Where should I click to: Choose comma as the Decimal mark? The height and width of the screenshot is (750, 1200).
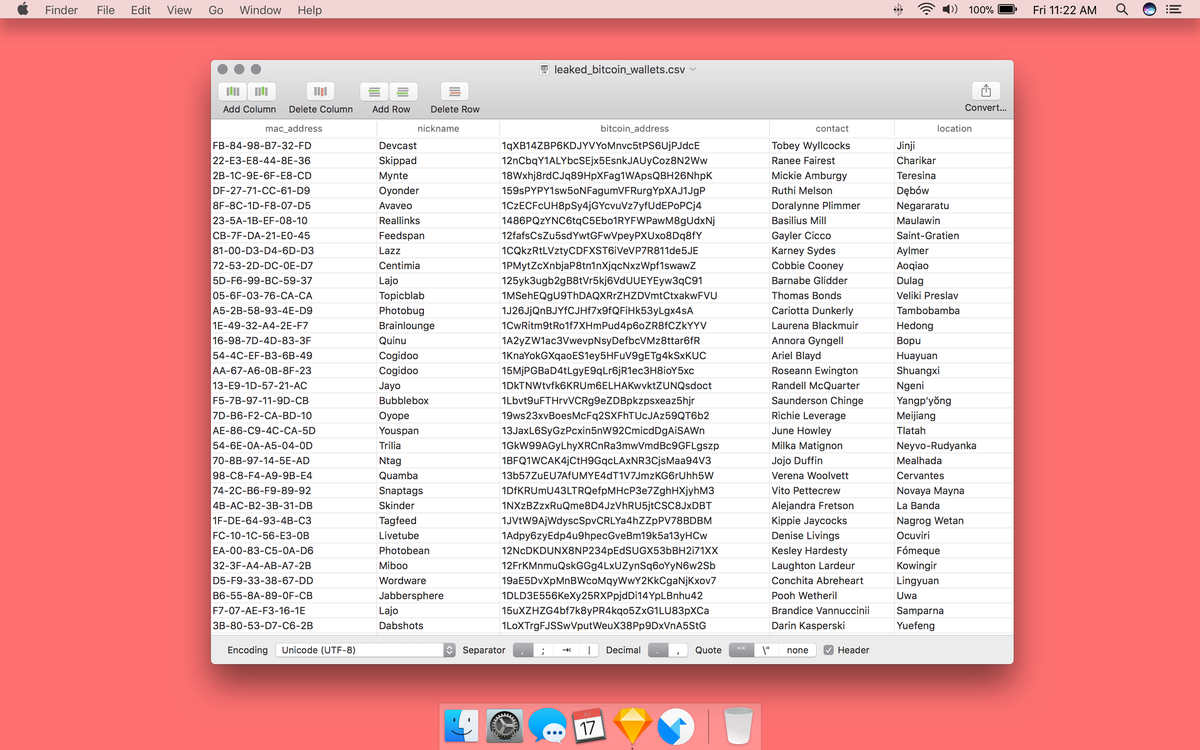point(679,650)
